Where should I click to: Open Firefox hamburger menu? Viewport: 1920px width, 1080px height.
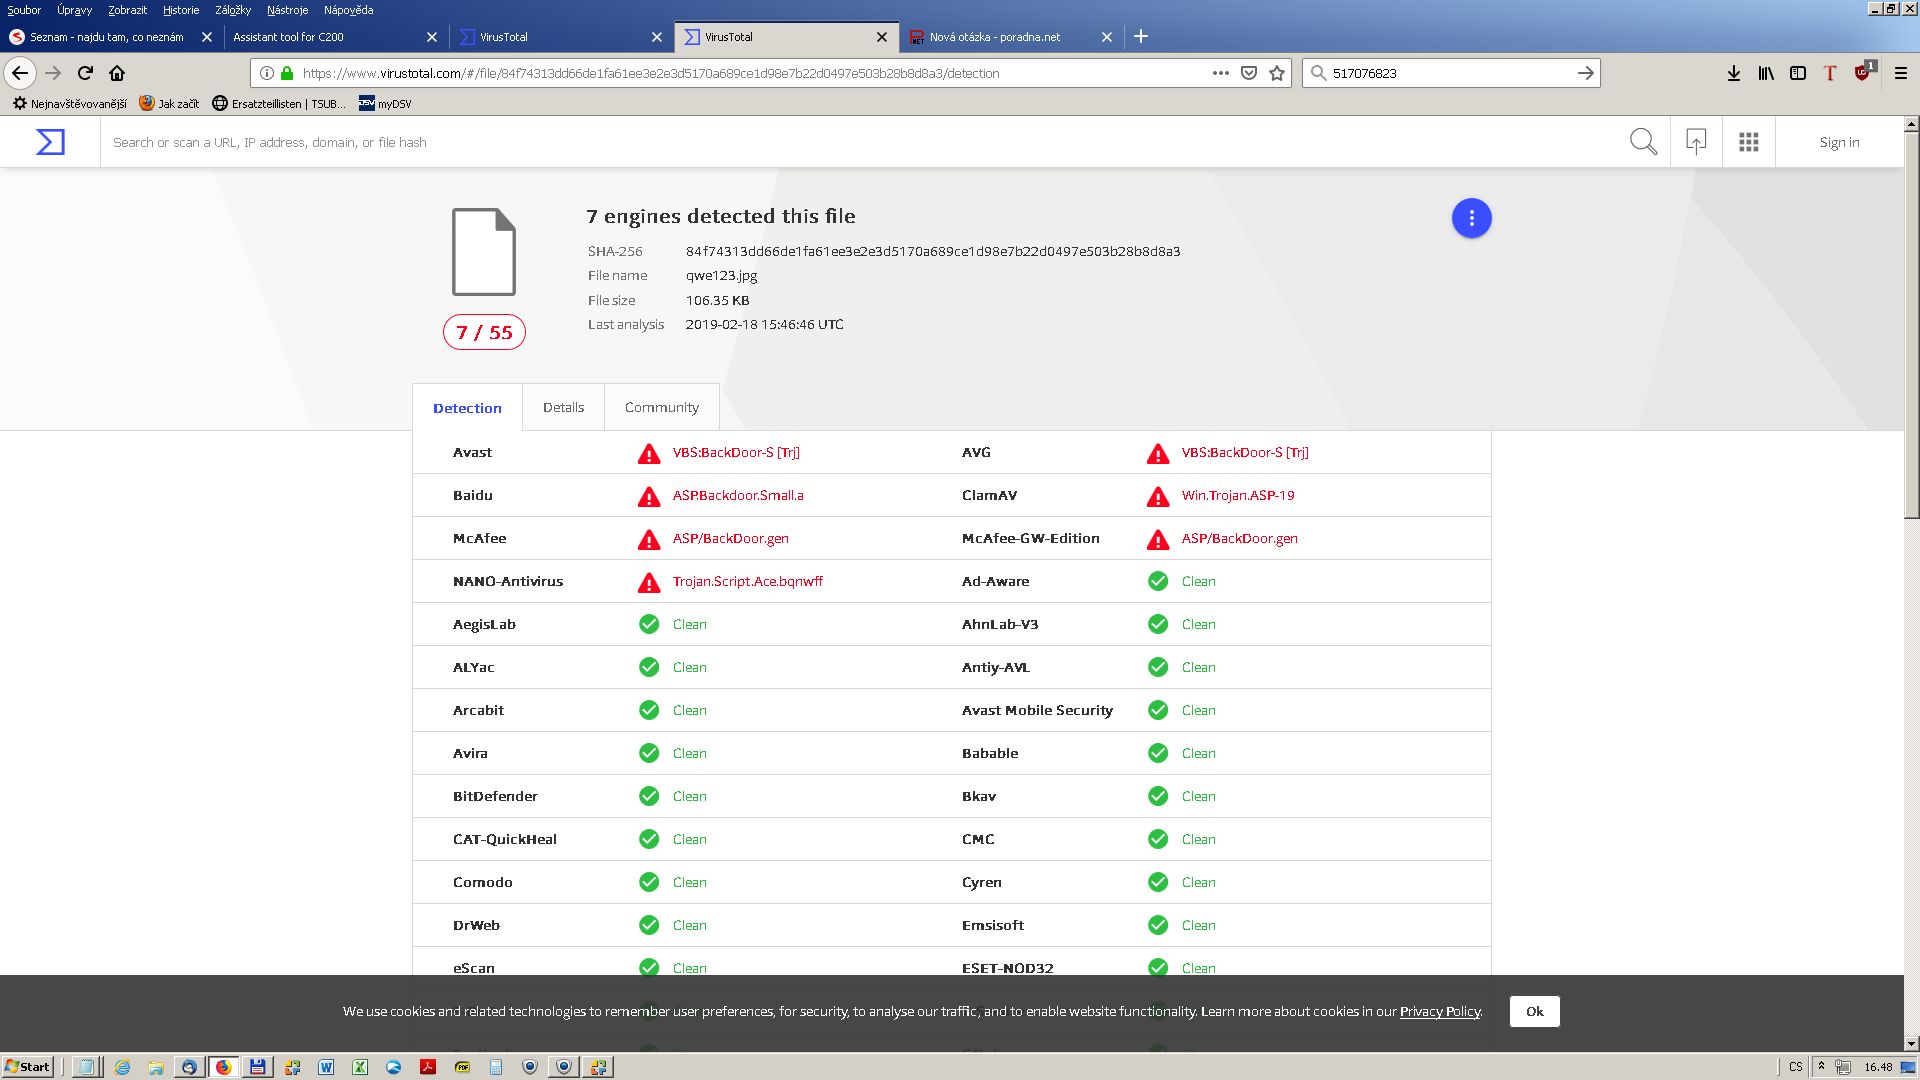[1901, 73]
